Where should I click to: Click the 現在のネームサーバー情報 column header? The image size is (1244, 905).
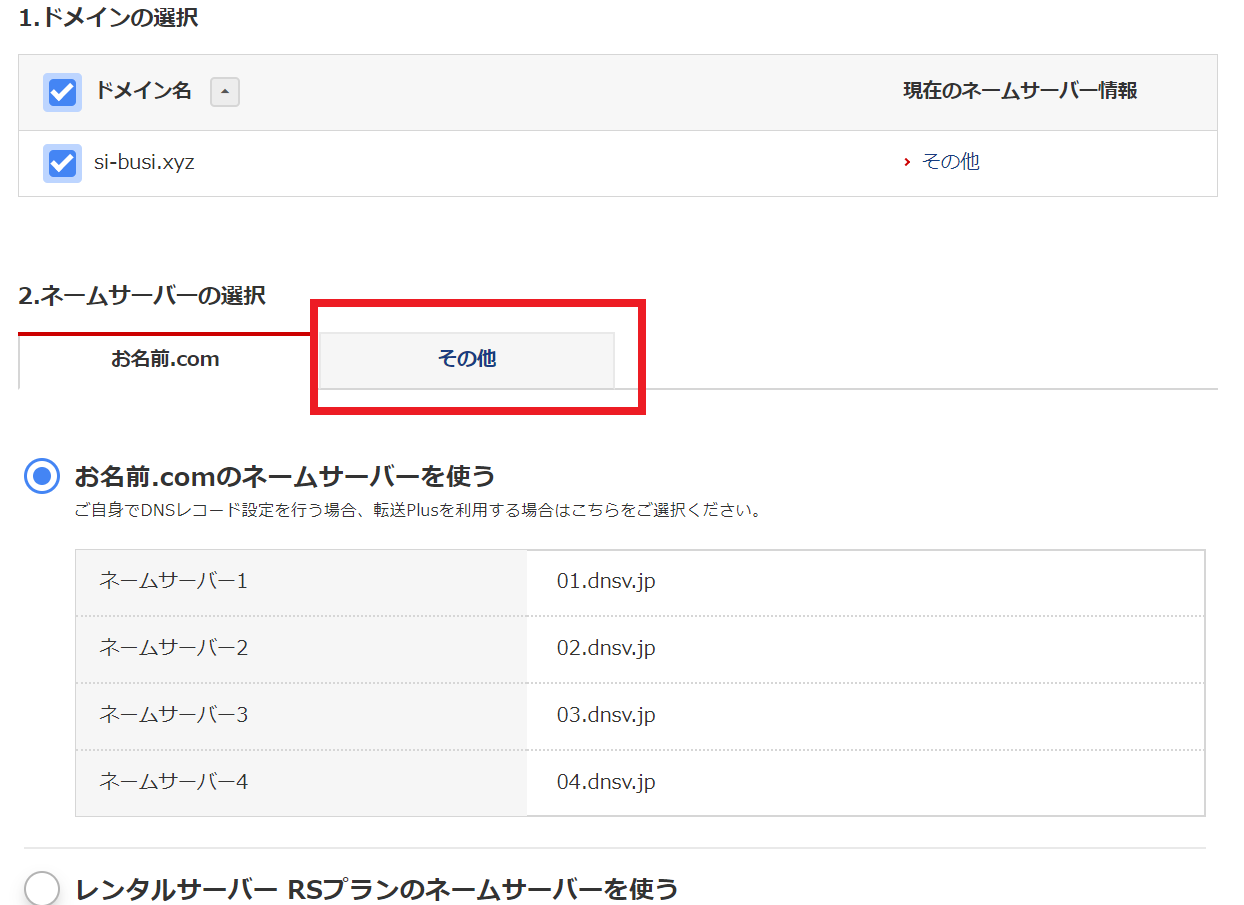pyautogui.click(x=1020, y=91)
